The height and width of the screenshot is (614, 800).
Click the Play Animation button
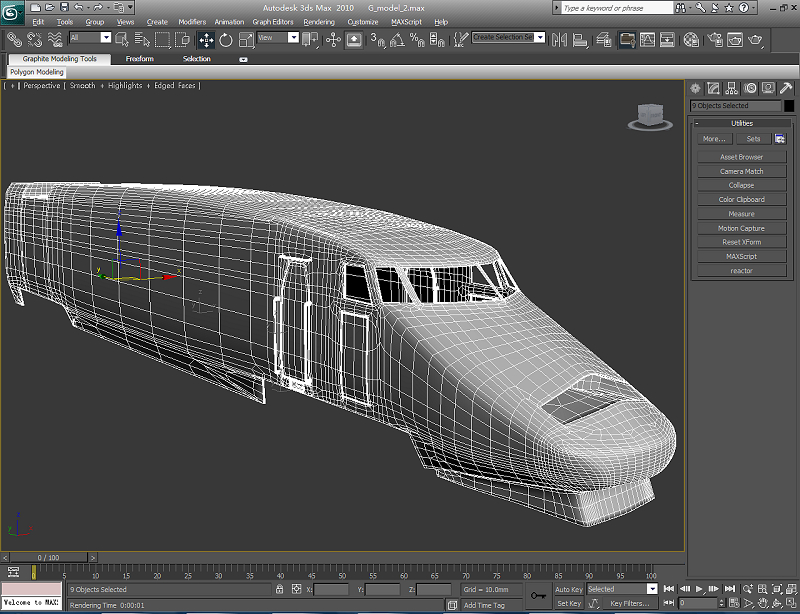(700, 590)
